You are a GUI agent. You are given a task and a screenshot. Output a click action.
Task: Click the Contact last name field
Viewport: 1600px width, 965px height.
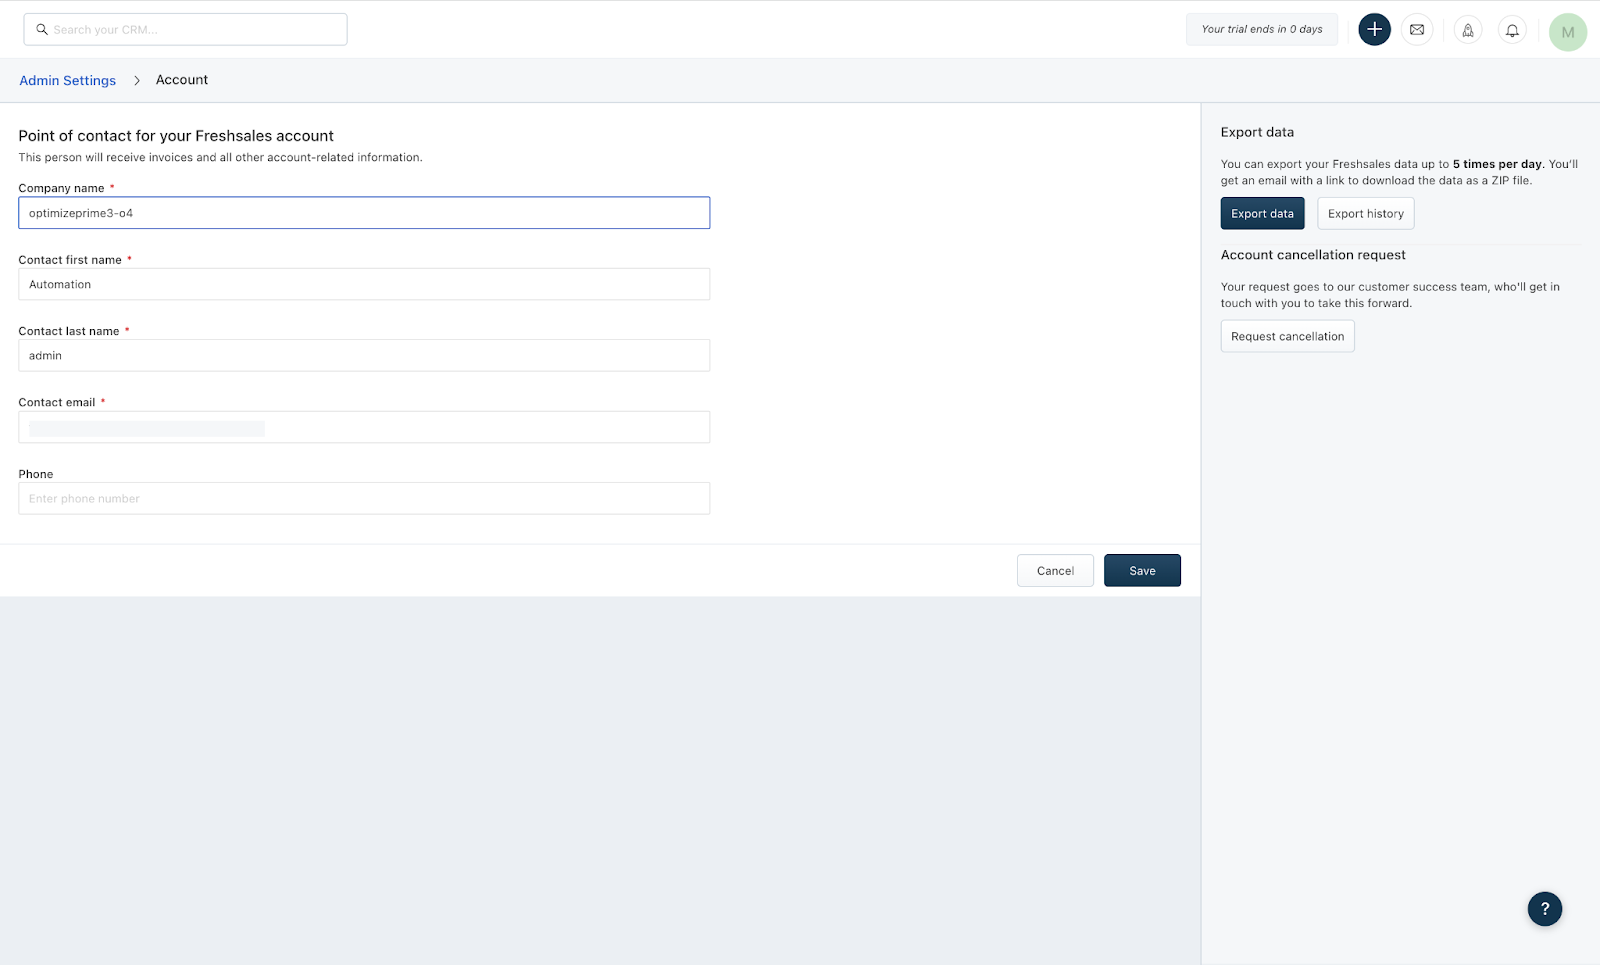[x=364, y=356]
